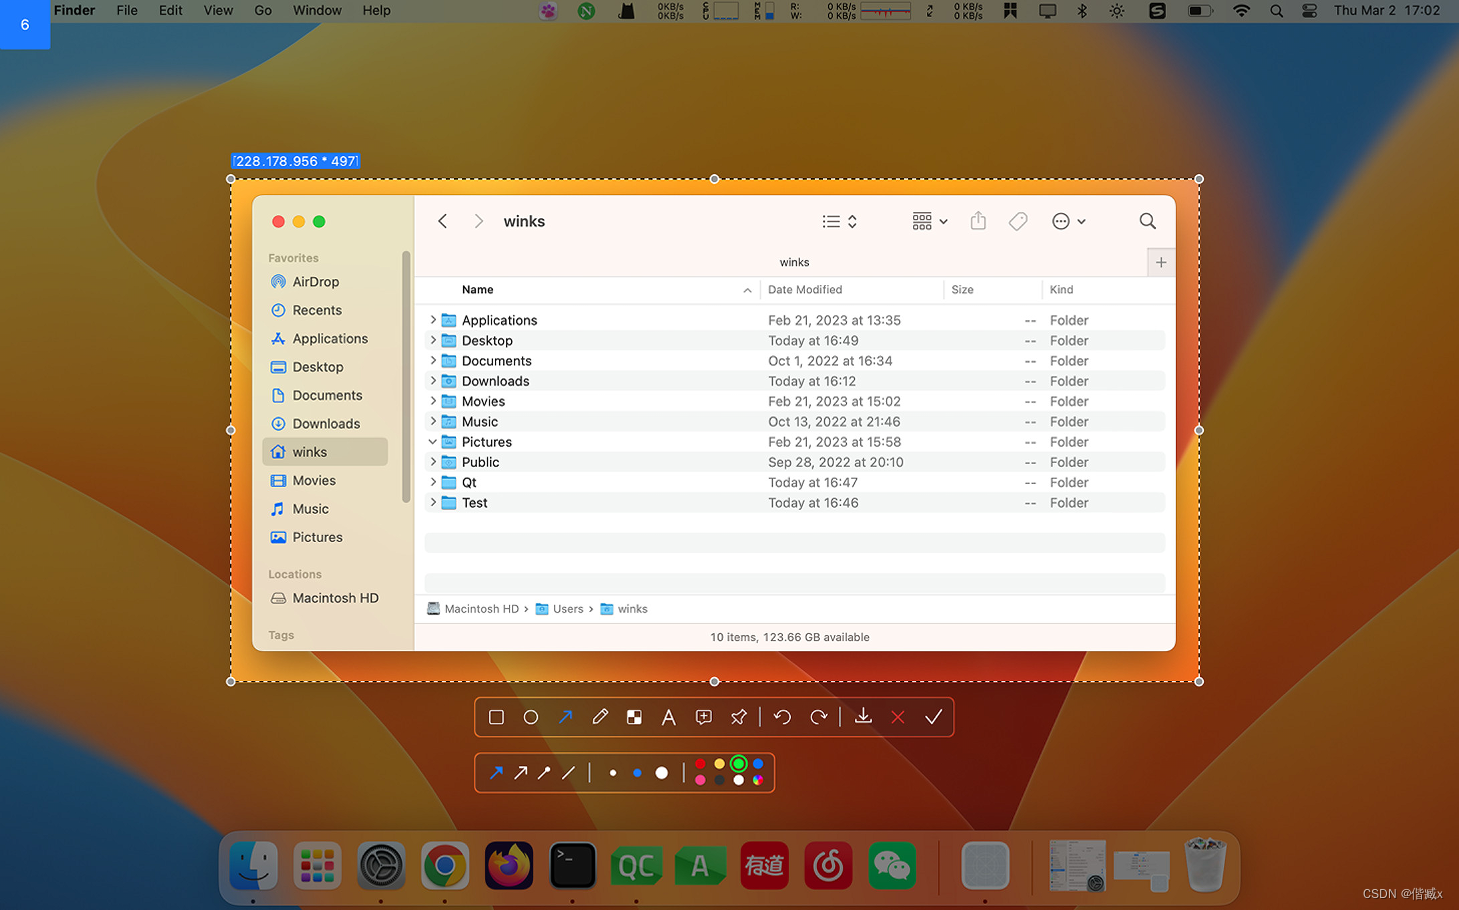This screenshot has height=910, width=1459.
Task: Add a new Finder tab
Action: 1161,262
